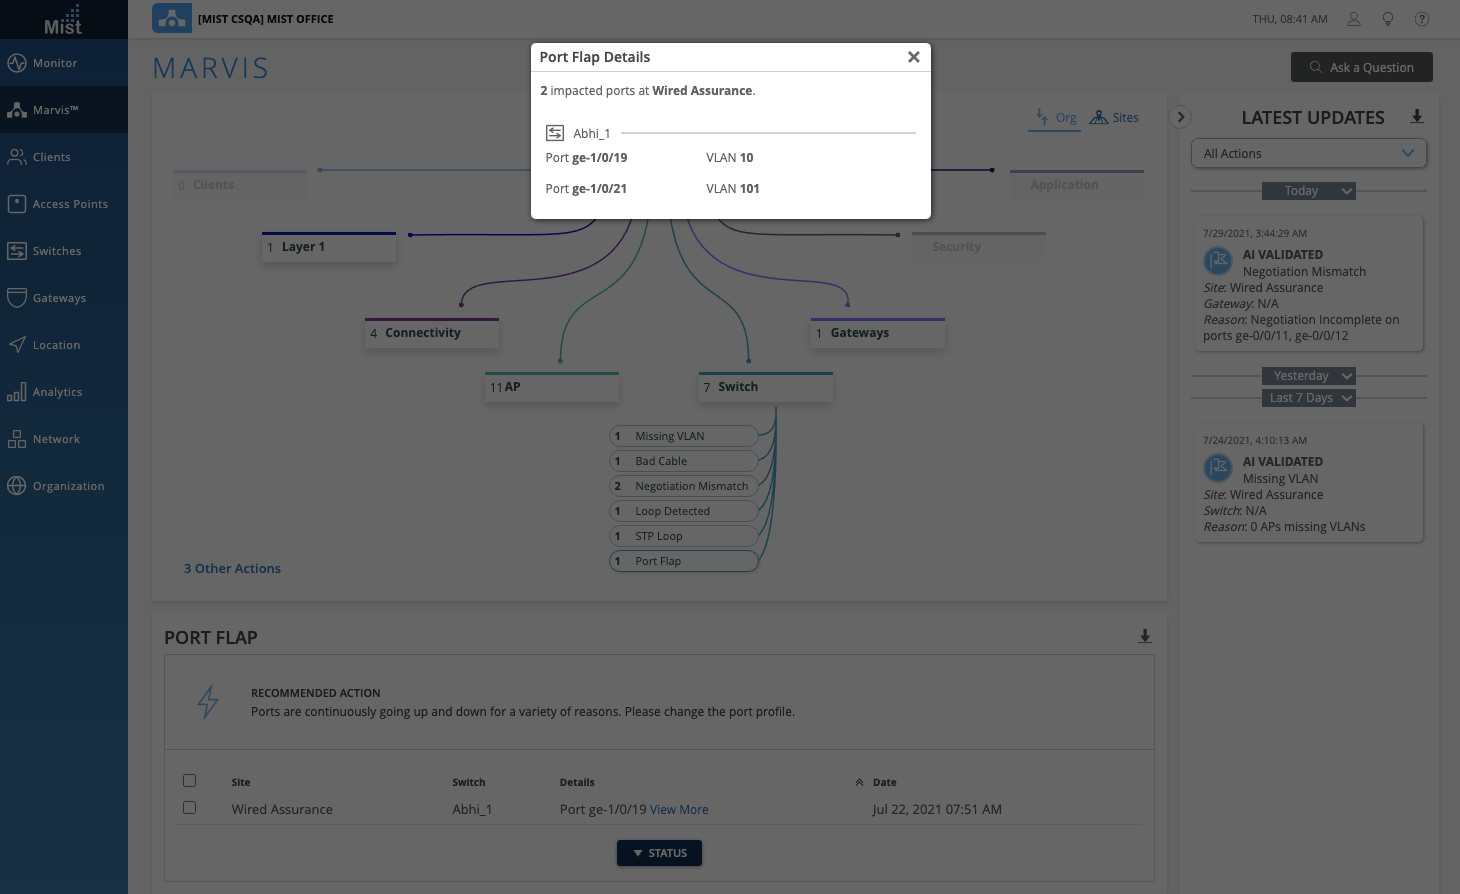Click View More link in Details
Screen dimensions: 1460x894
click(679, 810)
